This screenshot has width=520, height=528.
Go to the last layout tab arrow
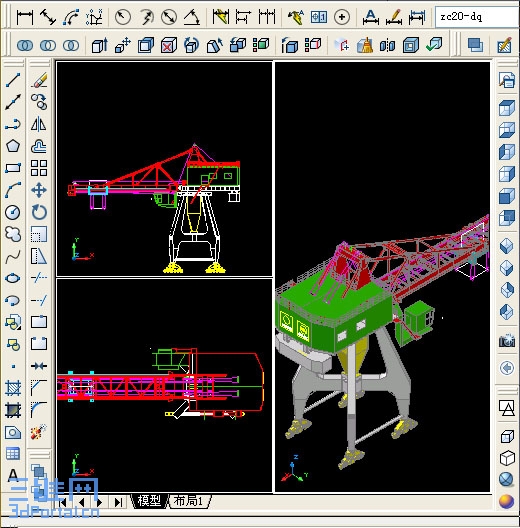tap(118, 502)
